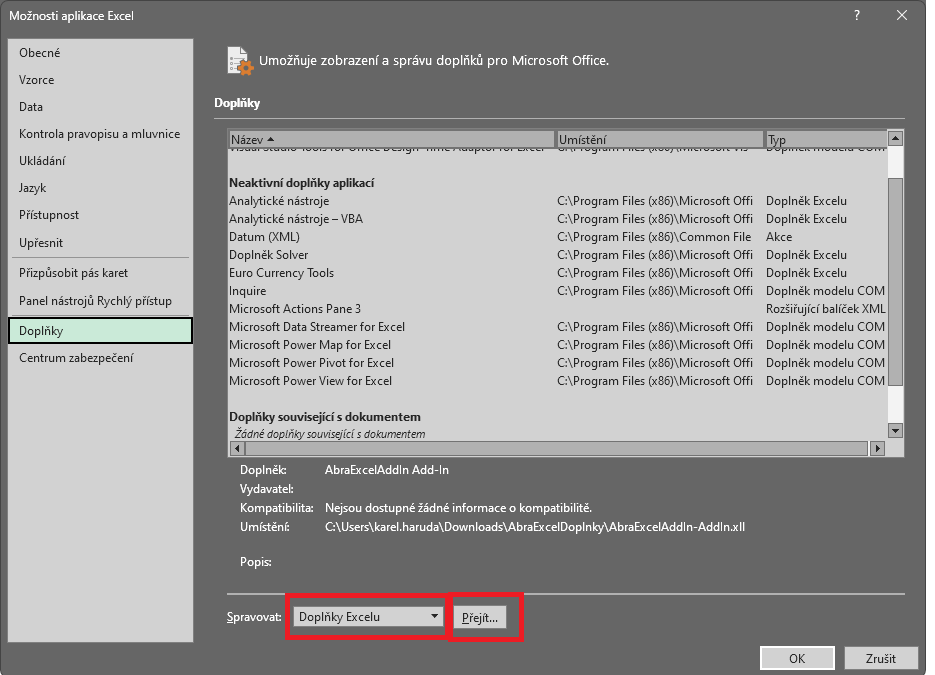Click the AbraExcelAddIn-AddIn.xll location path
Viewport: 935px width, 675px height.
pos(535,527)
